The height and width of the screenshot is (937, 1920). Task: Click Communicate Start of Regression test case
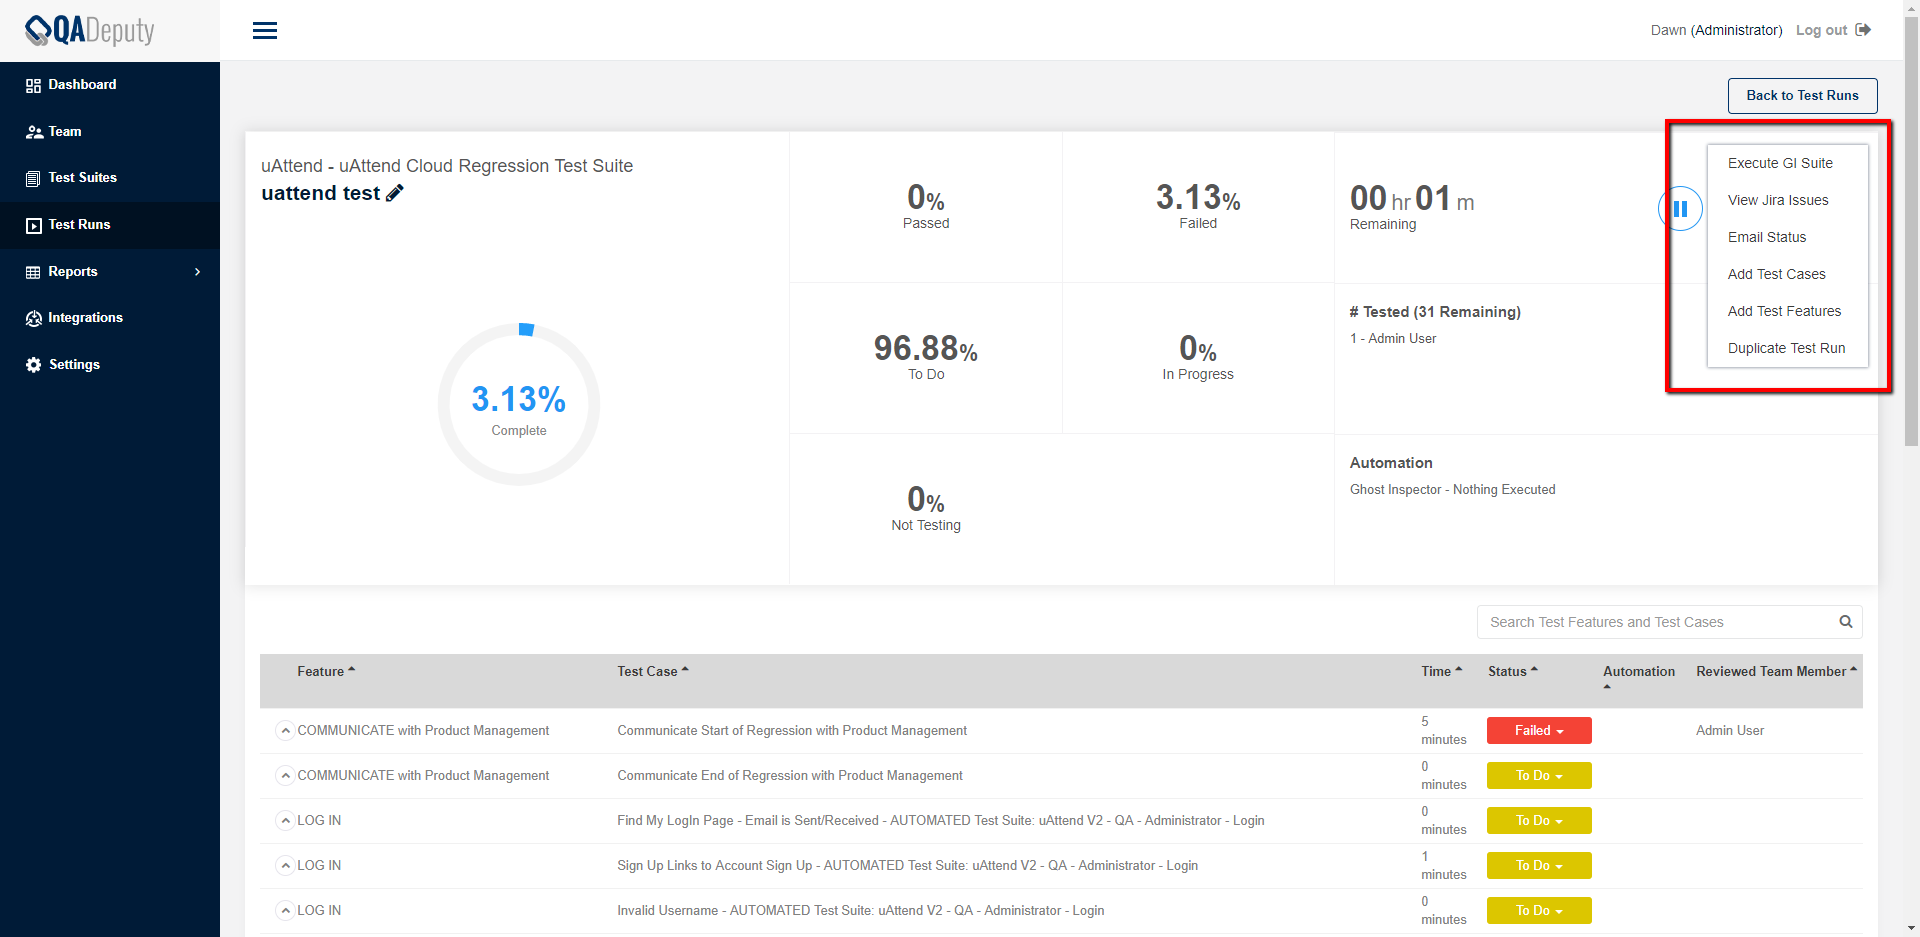pyautogui.click(x=792, y=731)
